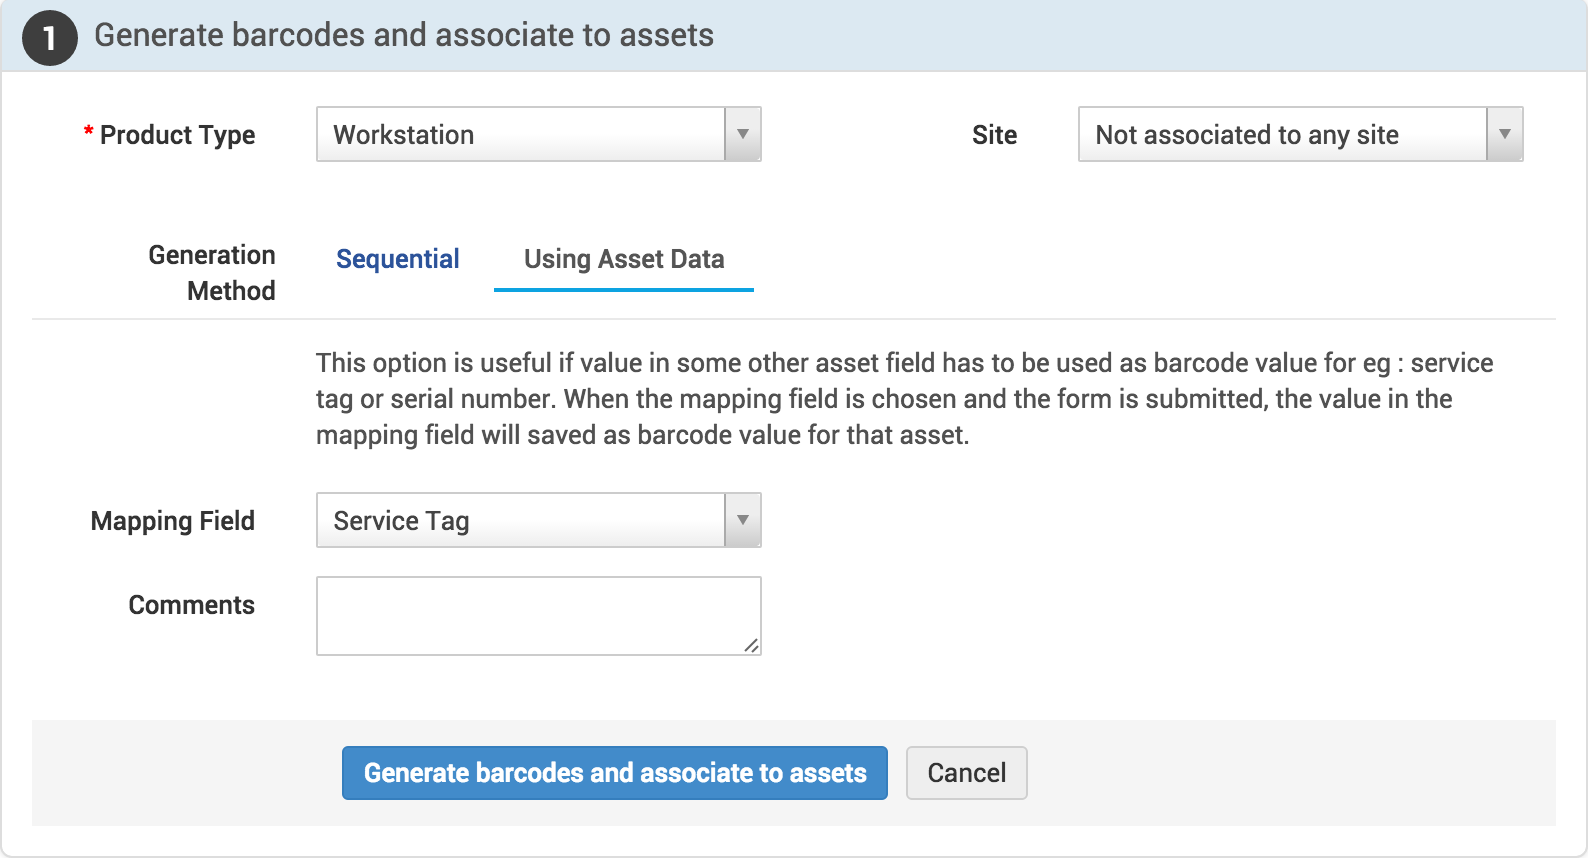Click the Product Type dropdown arrow icon
This screenshot has width=1588, height=858.
(x=742, y=134)
